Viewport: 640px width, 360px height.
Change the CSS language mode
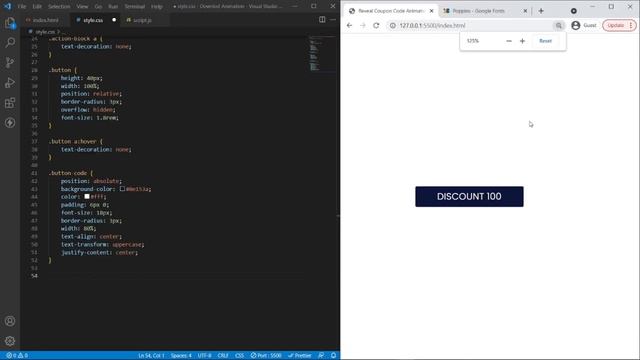240,356
